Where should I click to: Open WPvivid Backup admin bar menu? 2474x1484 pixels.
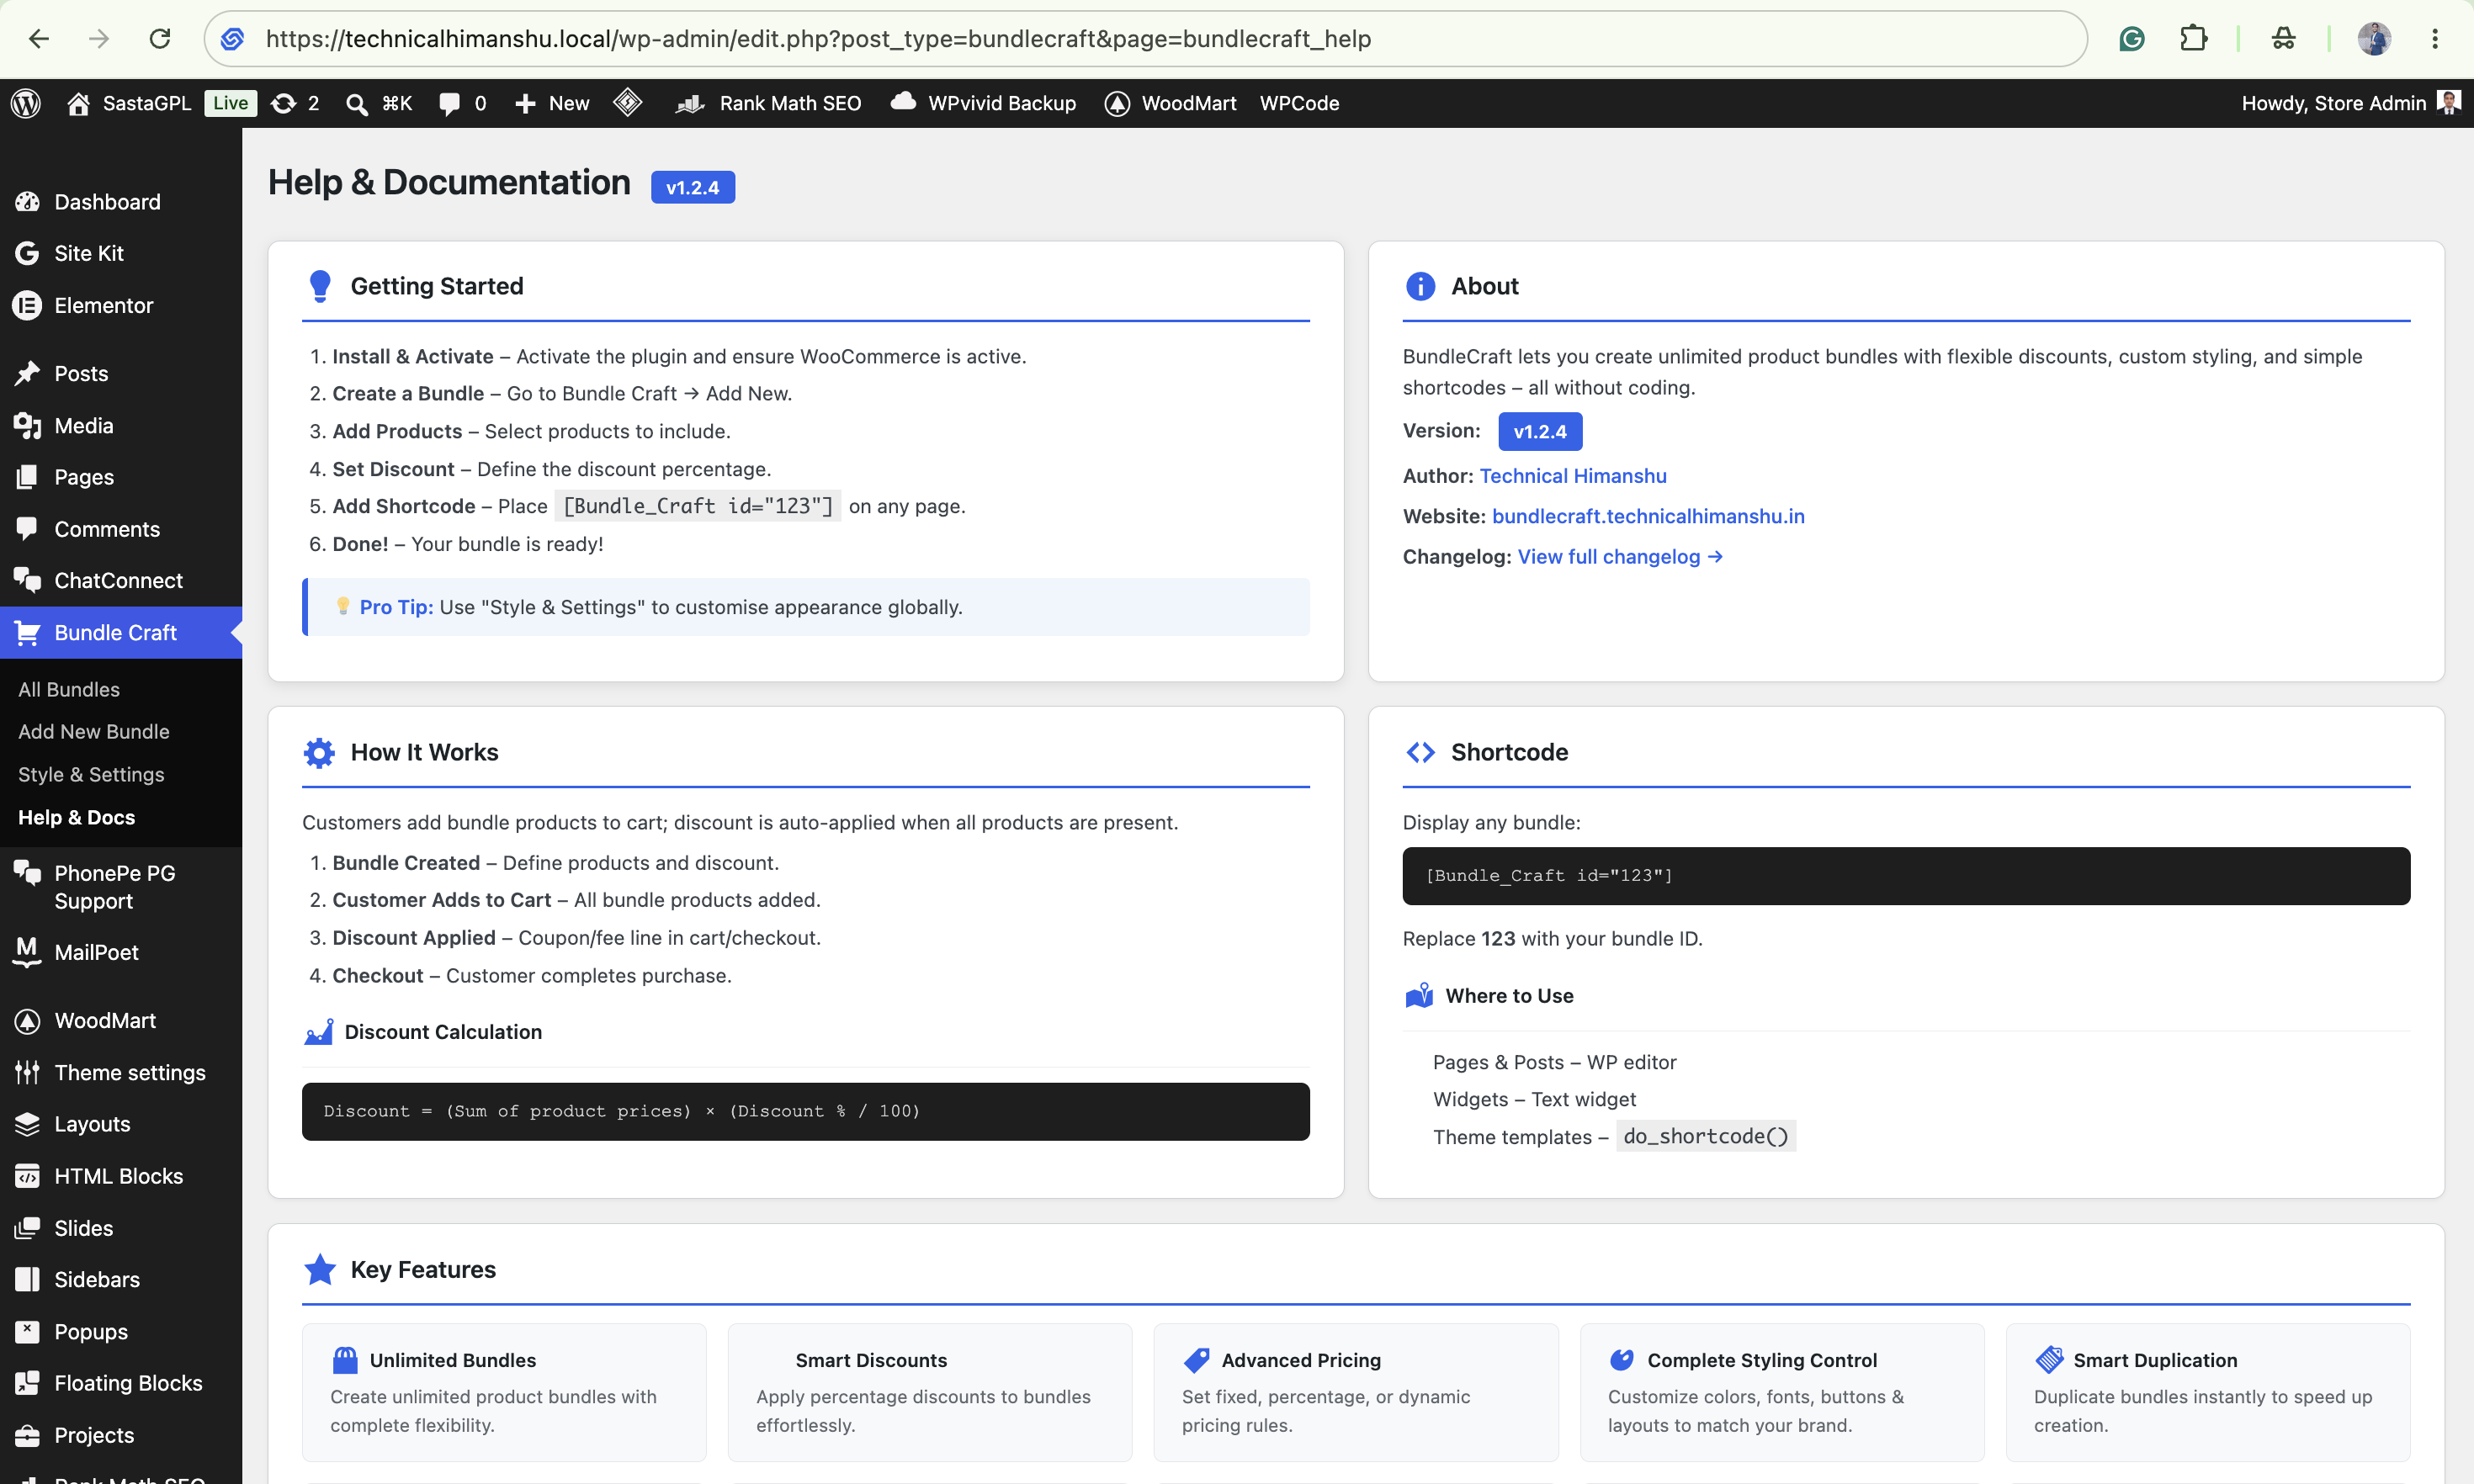[x=983, y=103]
